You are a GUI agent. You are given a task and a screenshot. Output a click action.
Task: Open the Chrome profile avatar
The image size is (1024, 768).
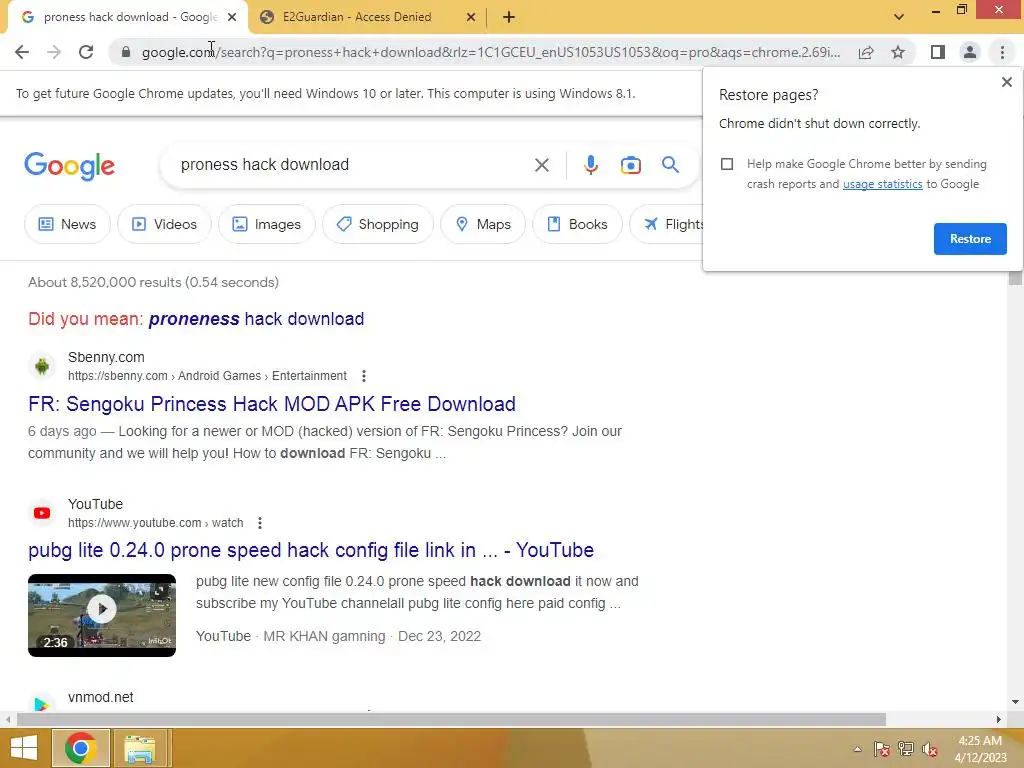pos(970,52)
